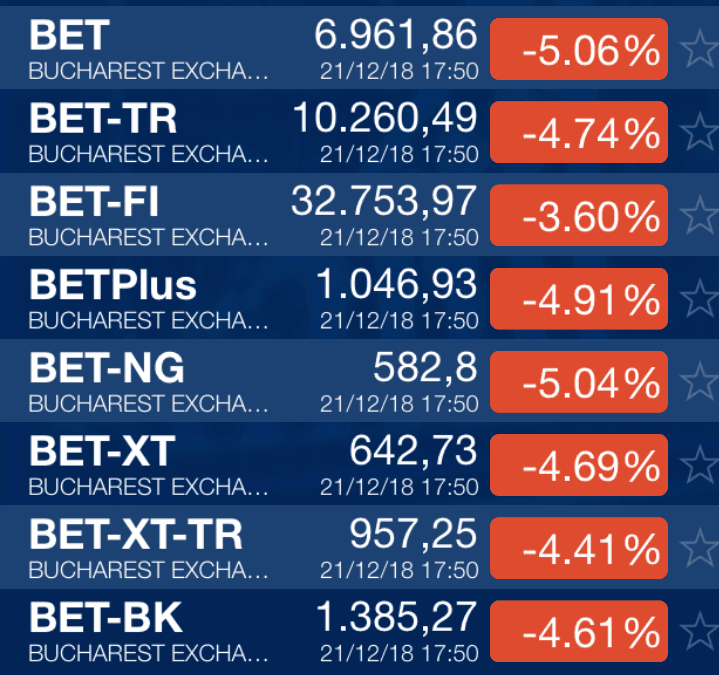719x675 pixels.
Task: Toggle the favorite star for BET-BK
Action: click(700, 631)
